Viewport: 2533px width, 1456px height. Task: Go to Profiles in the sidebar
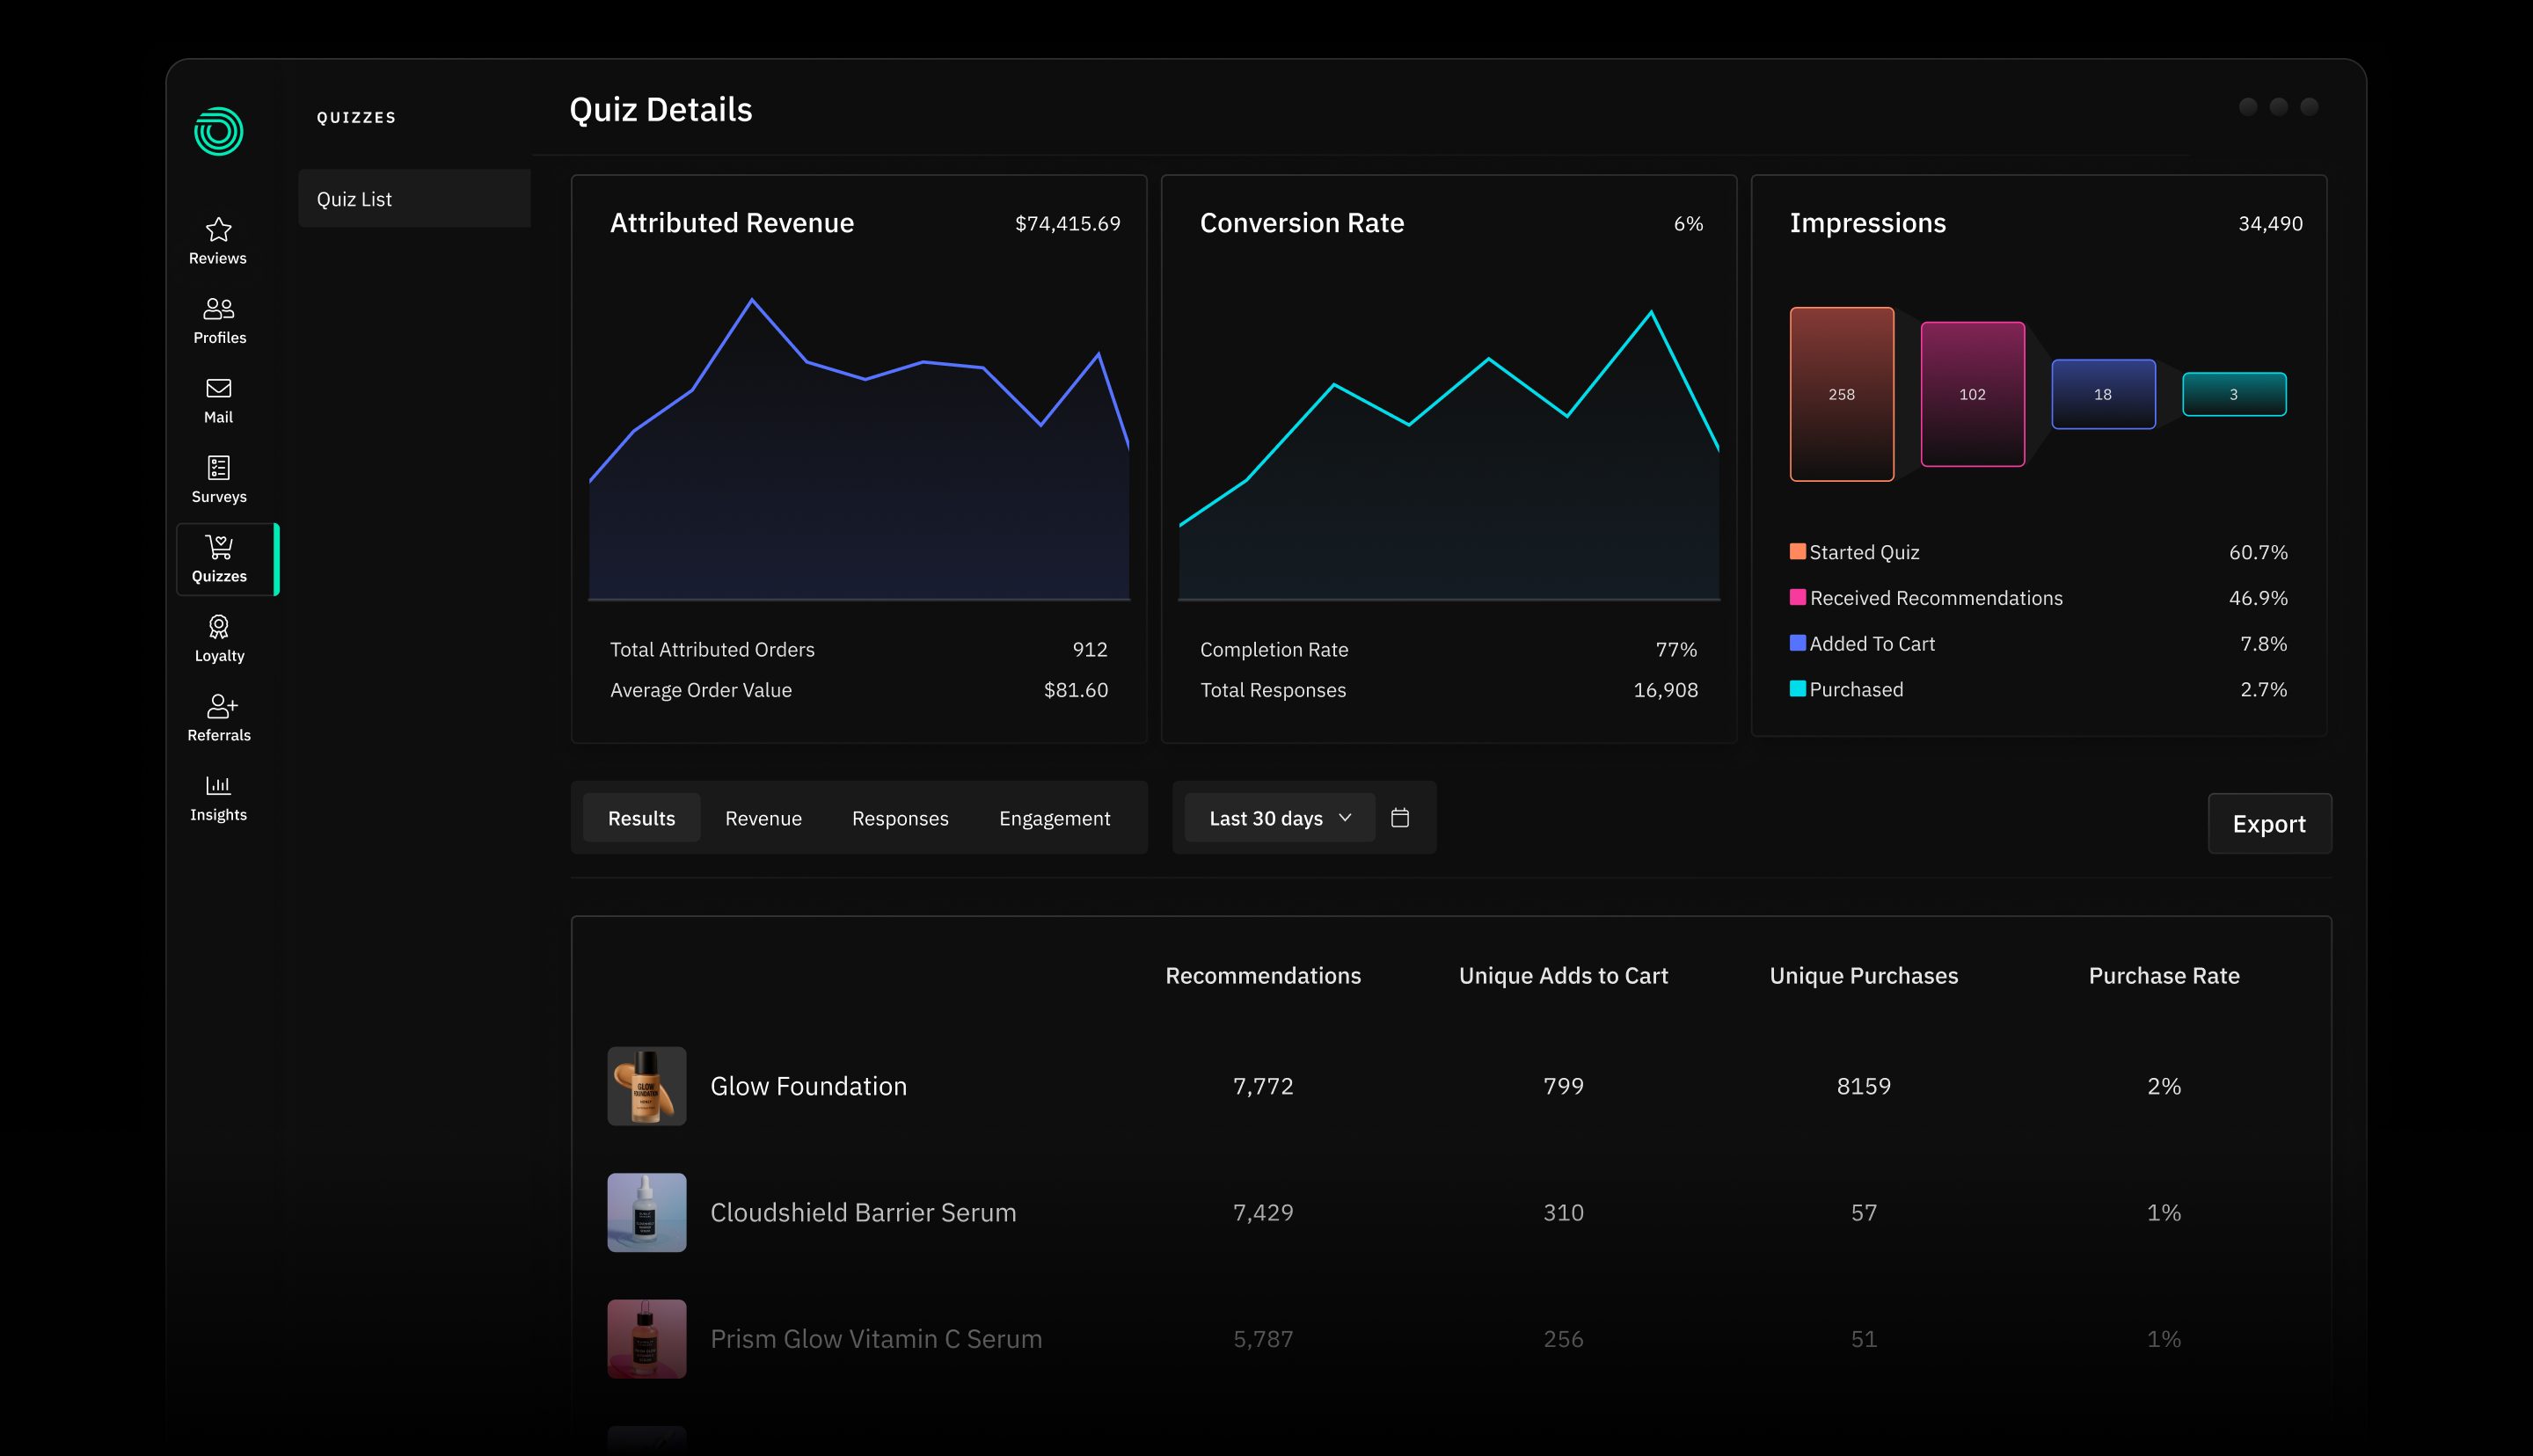click(219, 321)
